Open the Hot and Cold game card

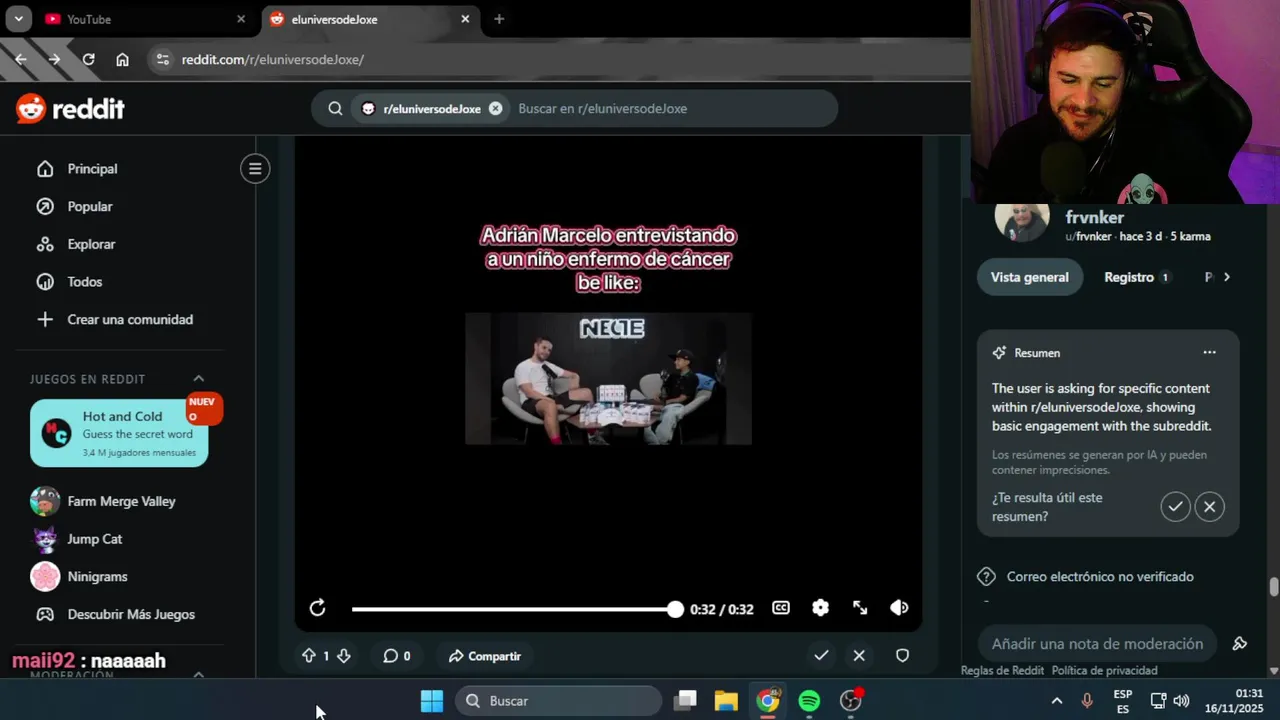point(119,433)
